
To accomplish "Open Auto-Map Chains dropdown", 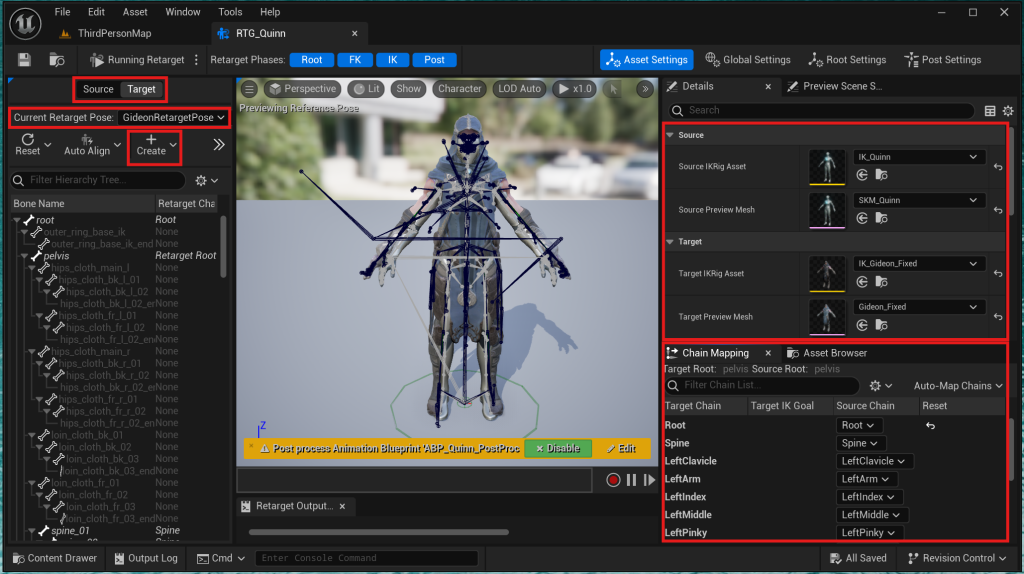I will (957, 386).
